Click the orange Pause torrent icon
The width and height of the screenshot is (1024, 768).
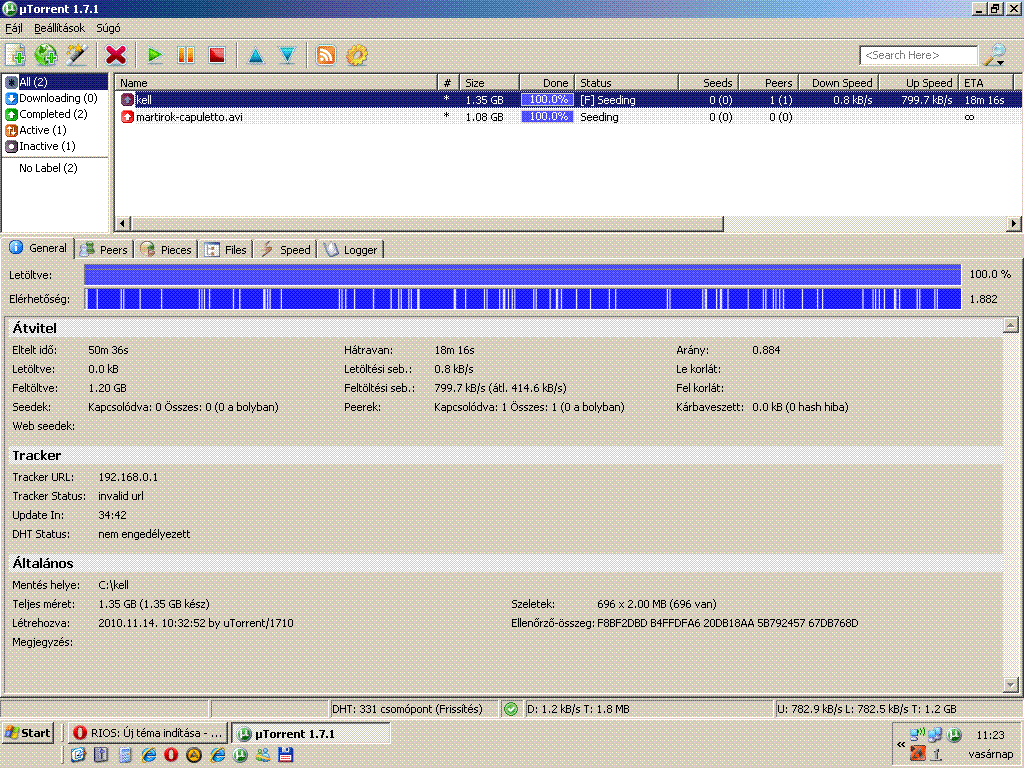point(186,56)
